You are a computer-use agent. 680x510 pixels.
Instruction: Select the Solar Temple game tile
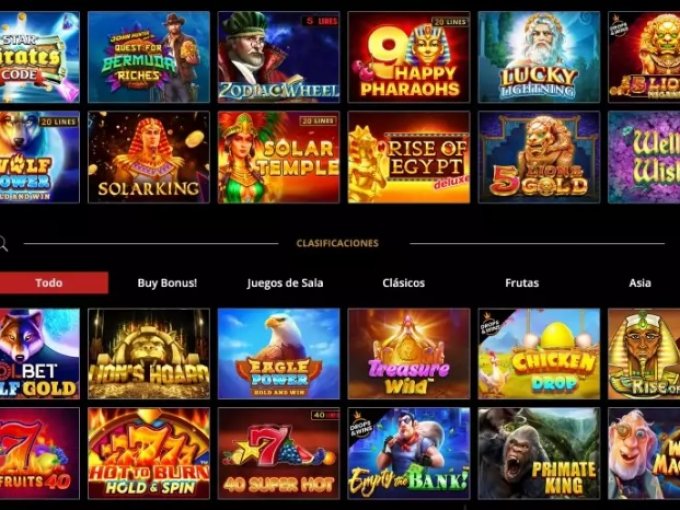tap(279, 157)
